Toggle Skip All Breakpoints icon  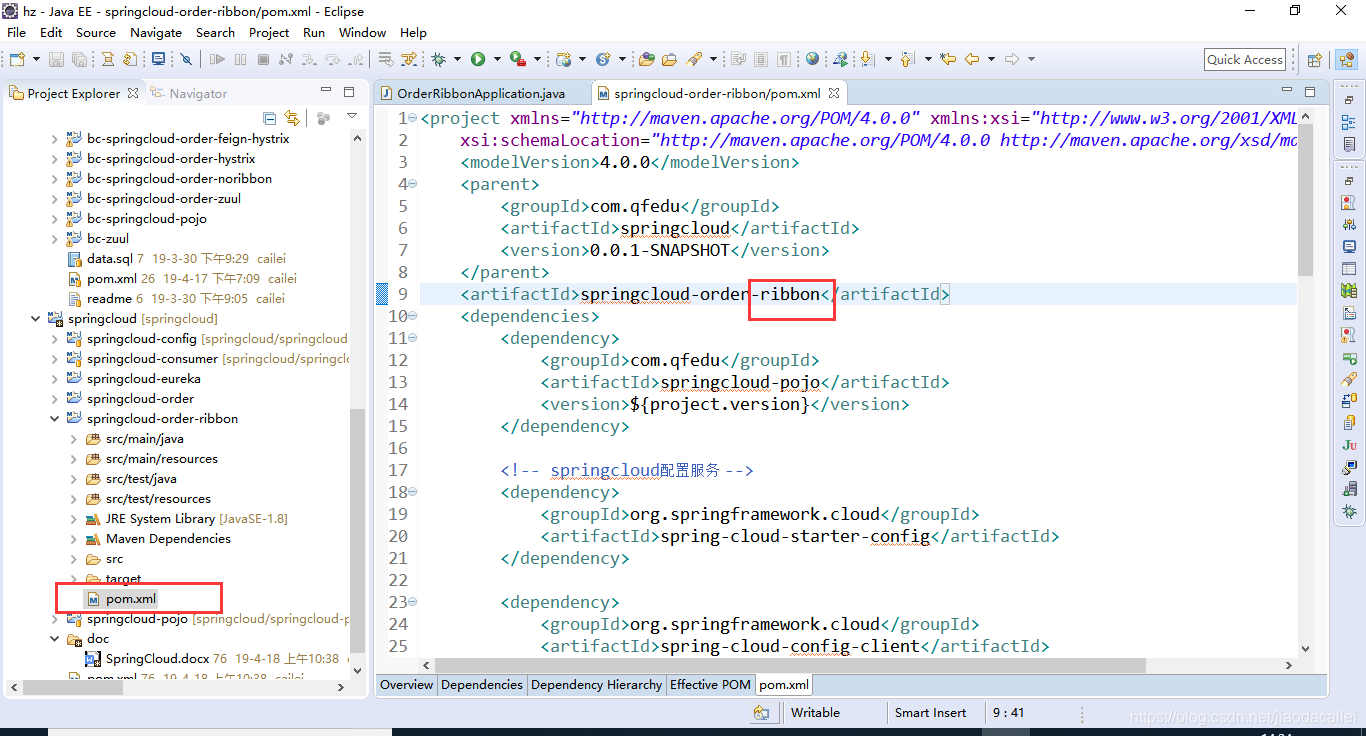(186, 59)
